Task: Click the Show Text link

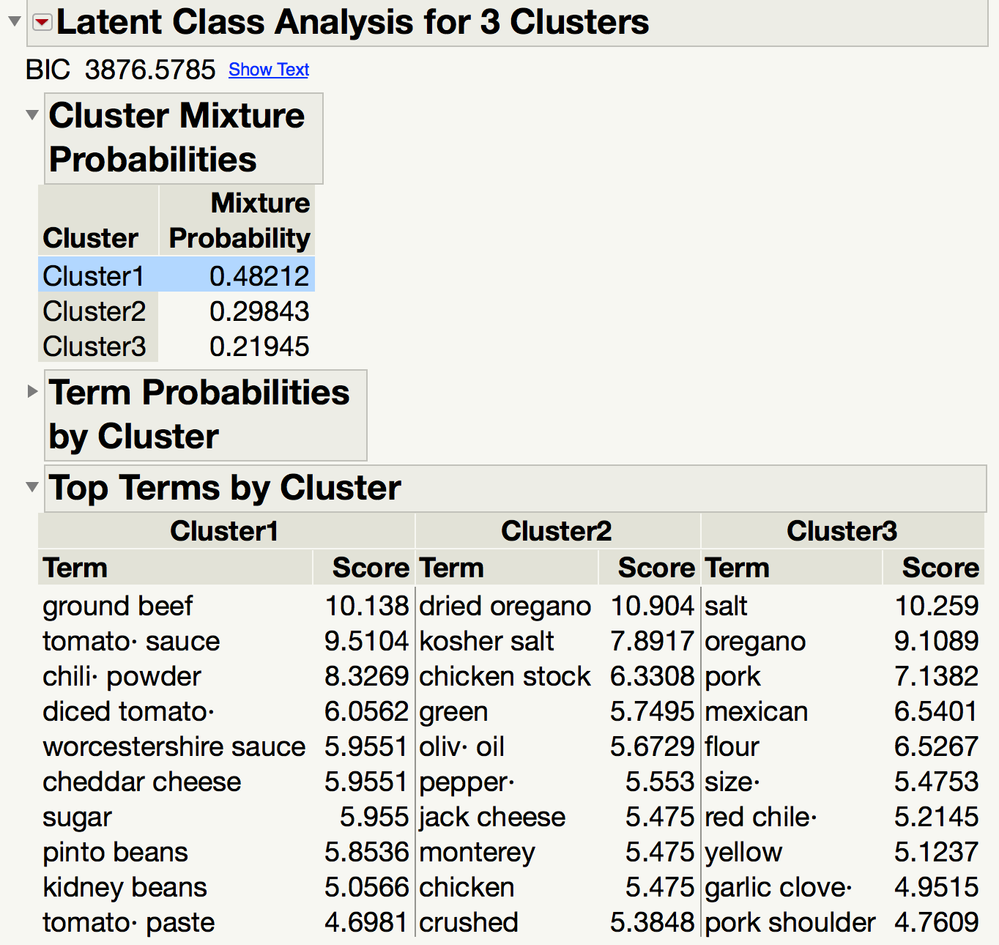Action: [x=269, y=69]
